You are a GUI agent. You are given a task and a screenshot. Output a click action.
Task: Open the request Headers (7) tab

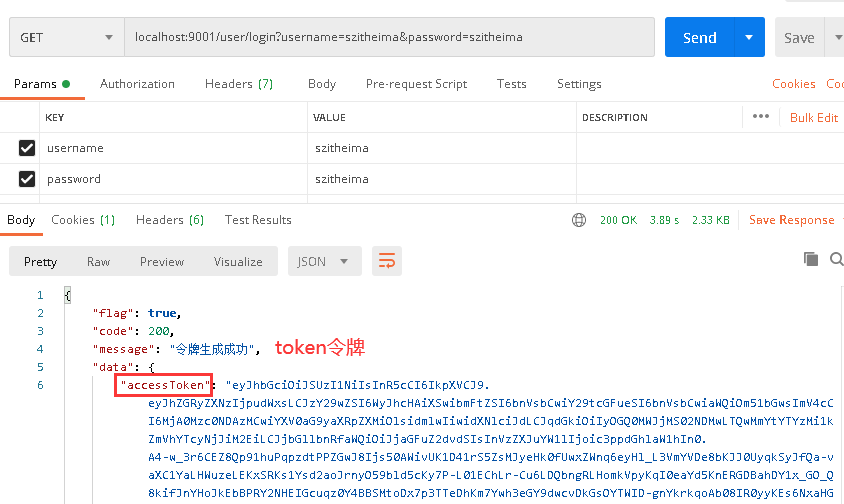point(239,84)
